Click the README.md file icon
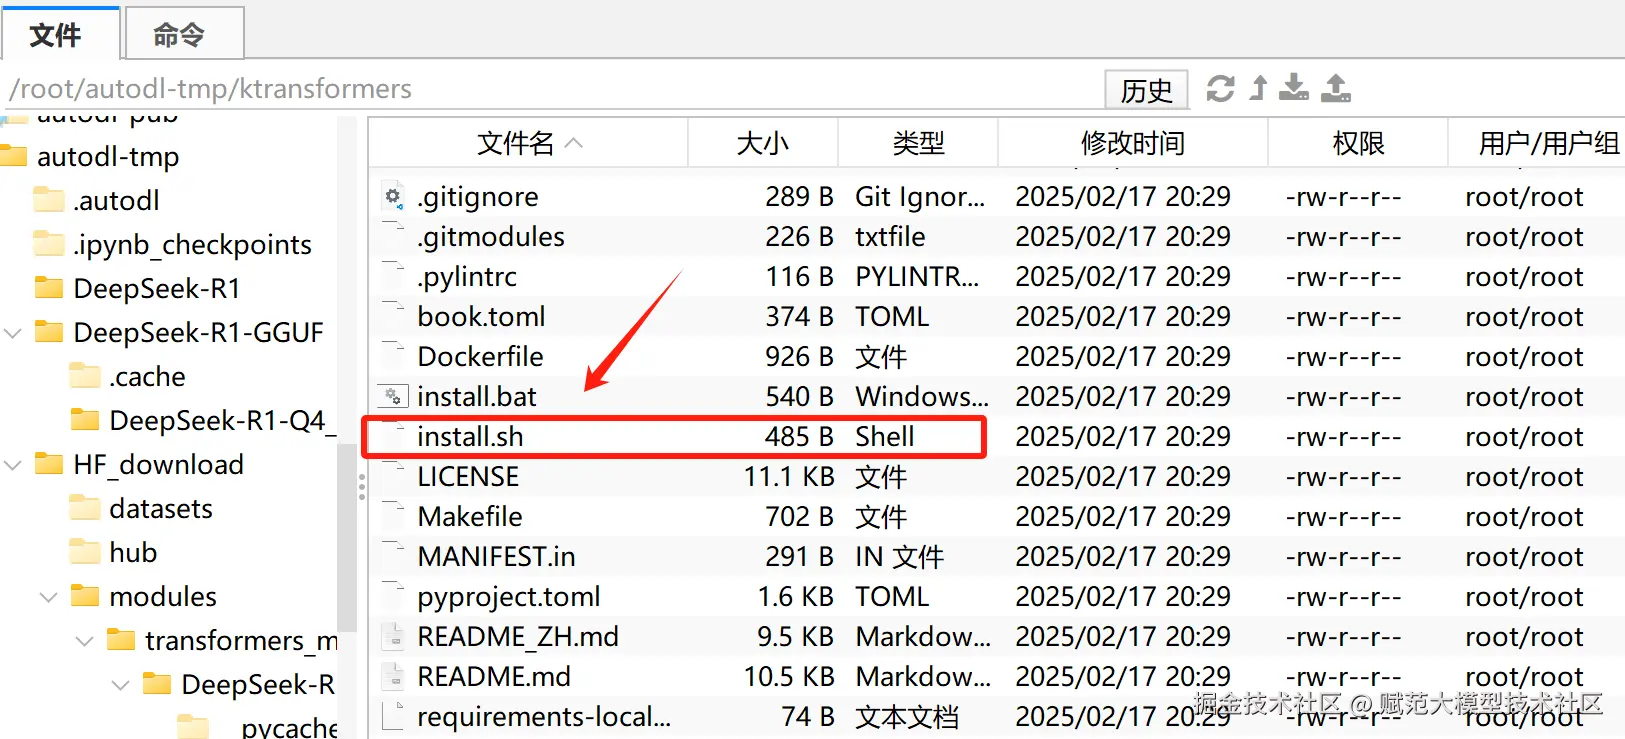This screenshot has height=739, width=1625. tap(394, 677)
